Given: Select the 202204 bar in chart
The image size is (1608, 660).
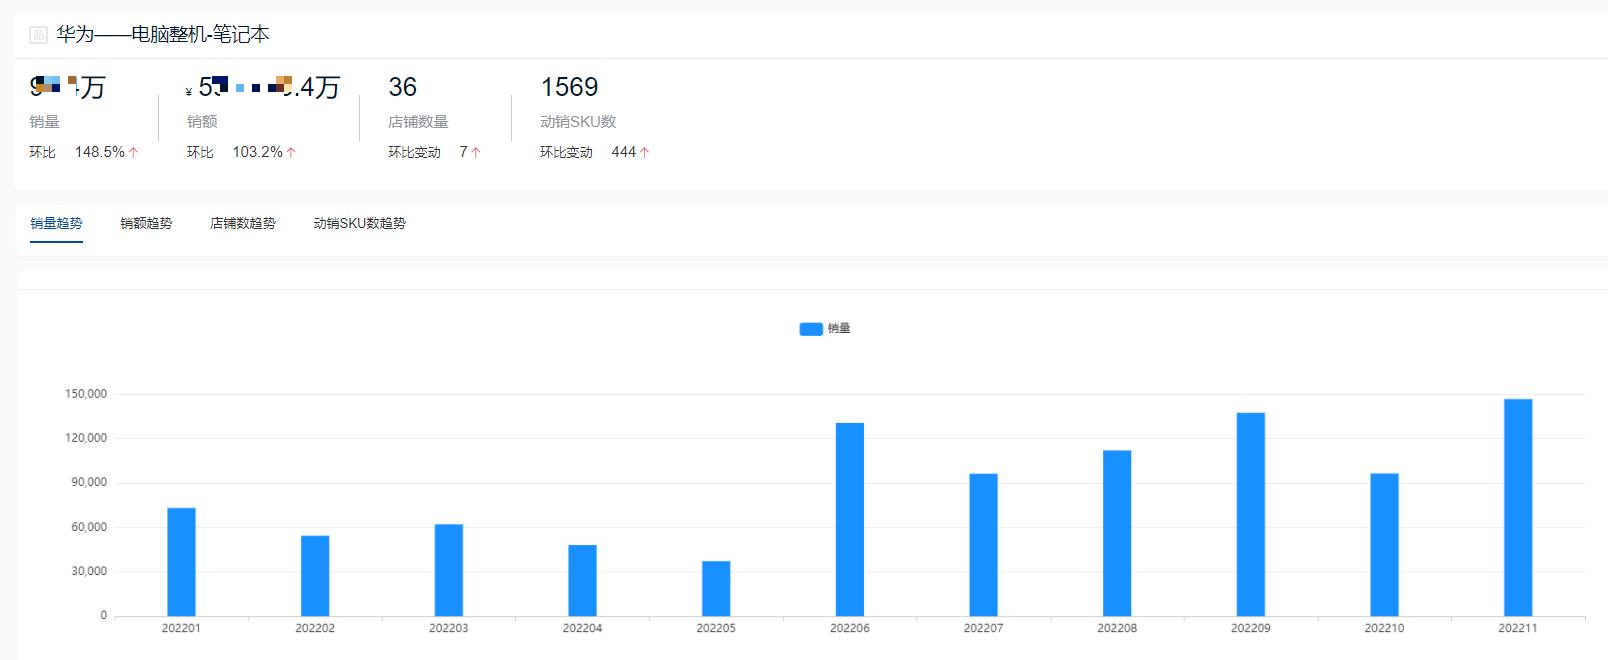Looking at the screenshot, I should point(582,580).
